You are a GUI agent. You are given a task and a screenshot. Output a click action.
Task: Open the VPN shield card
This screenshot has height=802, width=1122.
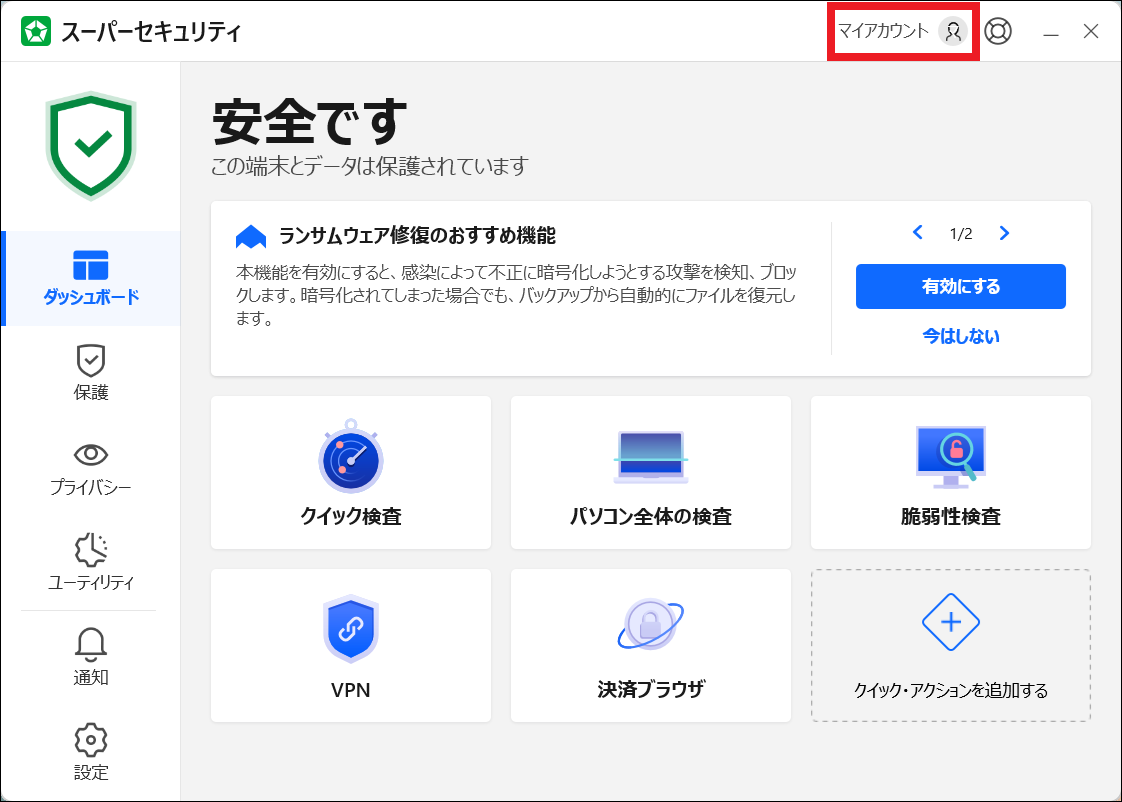point(351,645)
